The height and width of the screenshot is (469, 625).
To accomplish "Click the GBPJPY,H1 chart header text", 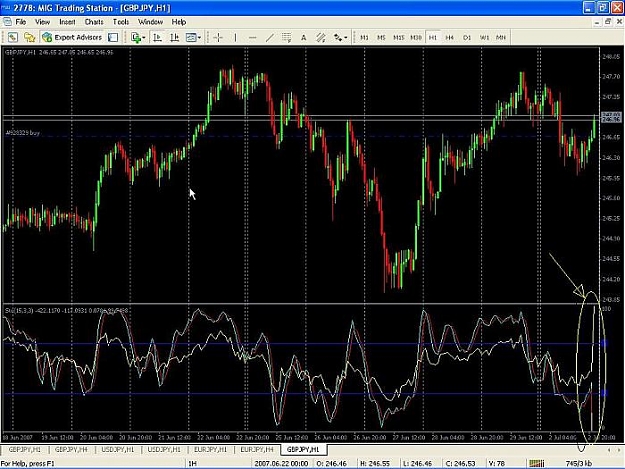I will (x=59, y=52).
